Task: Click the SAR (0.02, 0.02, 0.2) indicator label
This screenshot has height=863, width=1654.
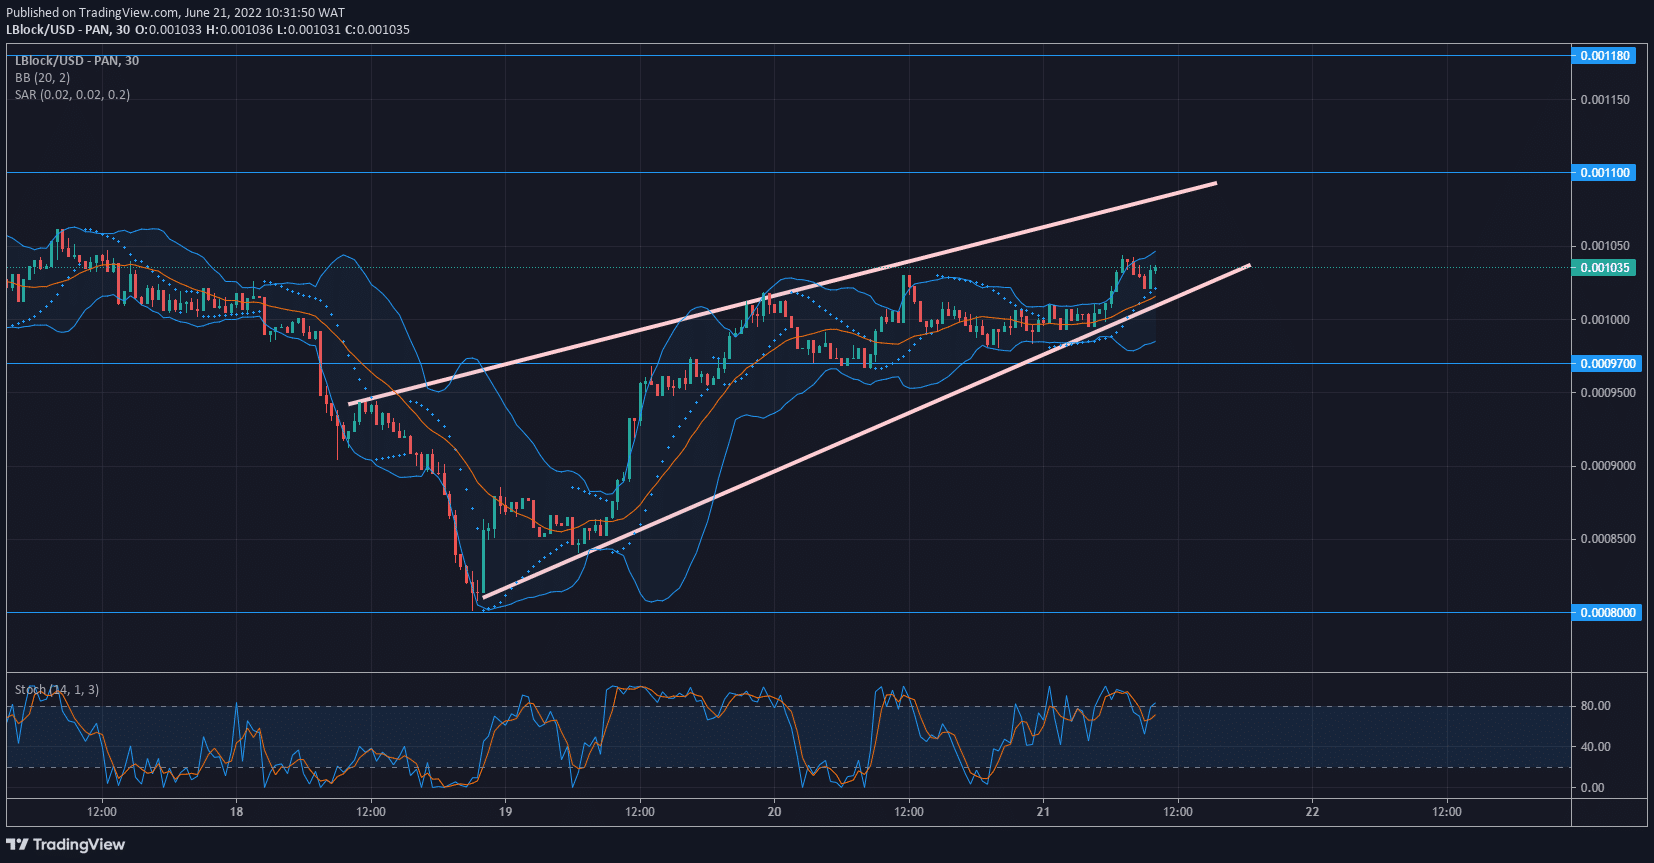Action: 72,95
